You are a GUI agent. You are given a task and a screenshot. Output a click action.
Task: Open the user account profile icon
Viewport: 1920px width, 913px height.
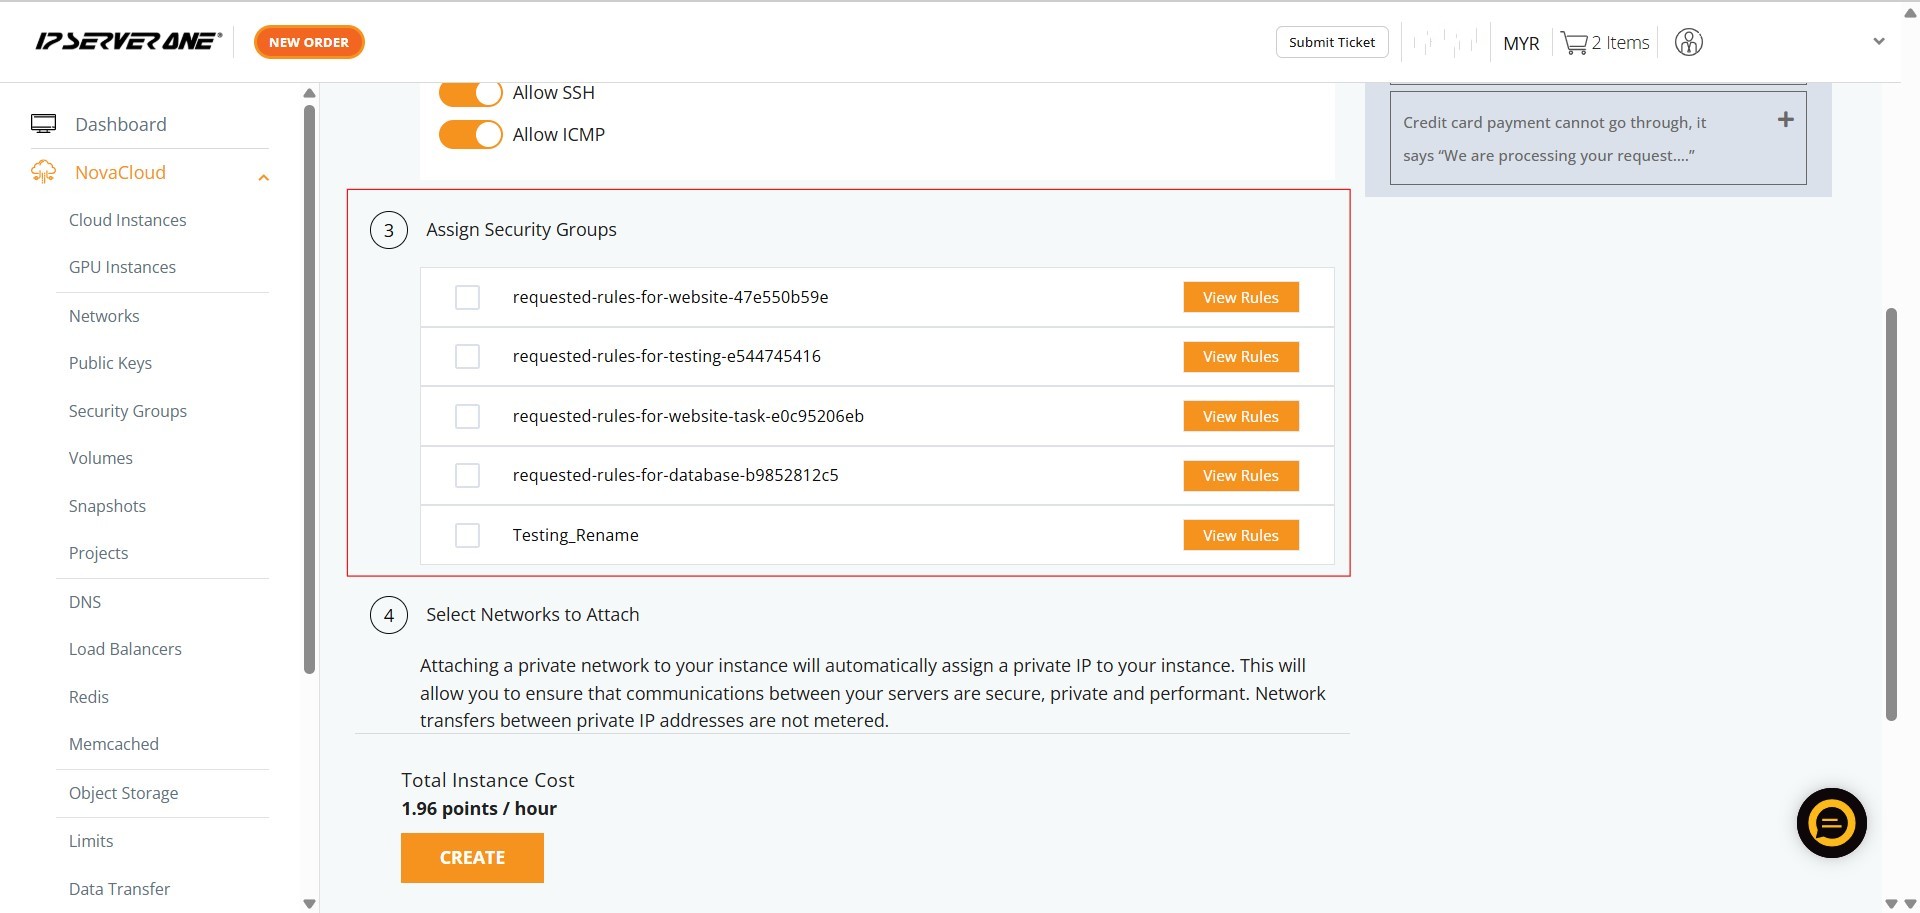click(x=1688, y=42)
